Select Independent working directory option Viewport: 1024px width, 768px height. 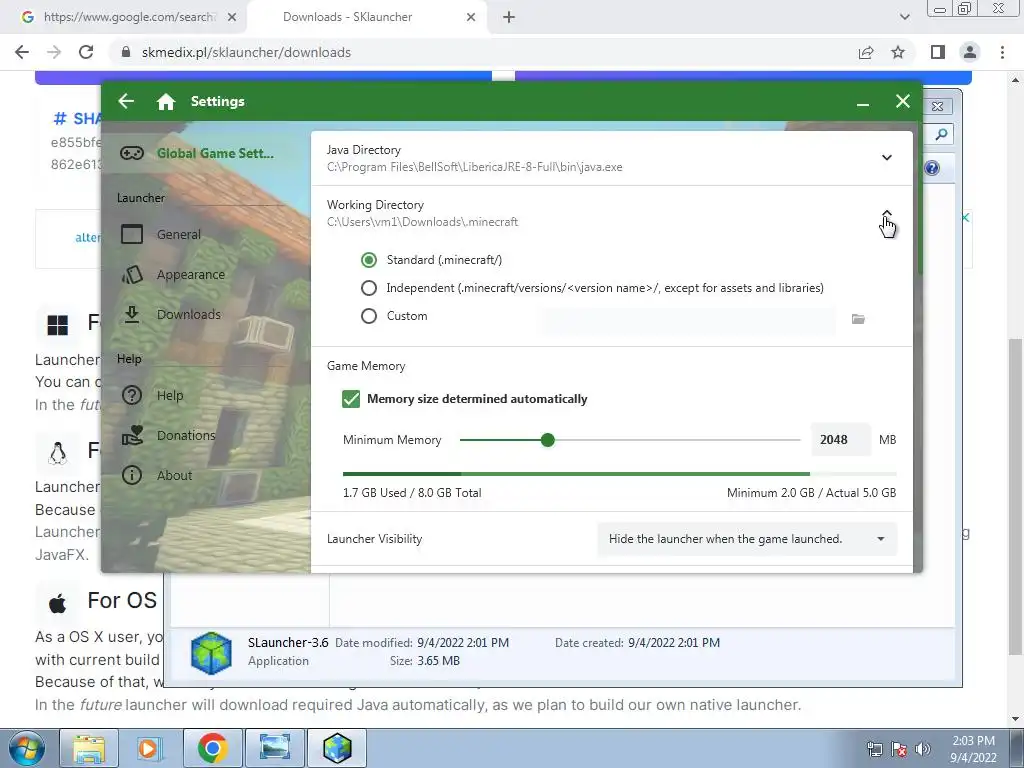[x=369, y=288]
